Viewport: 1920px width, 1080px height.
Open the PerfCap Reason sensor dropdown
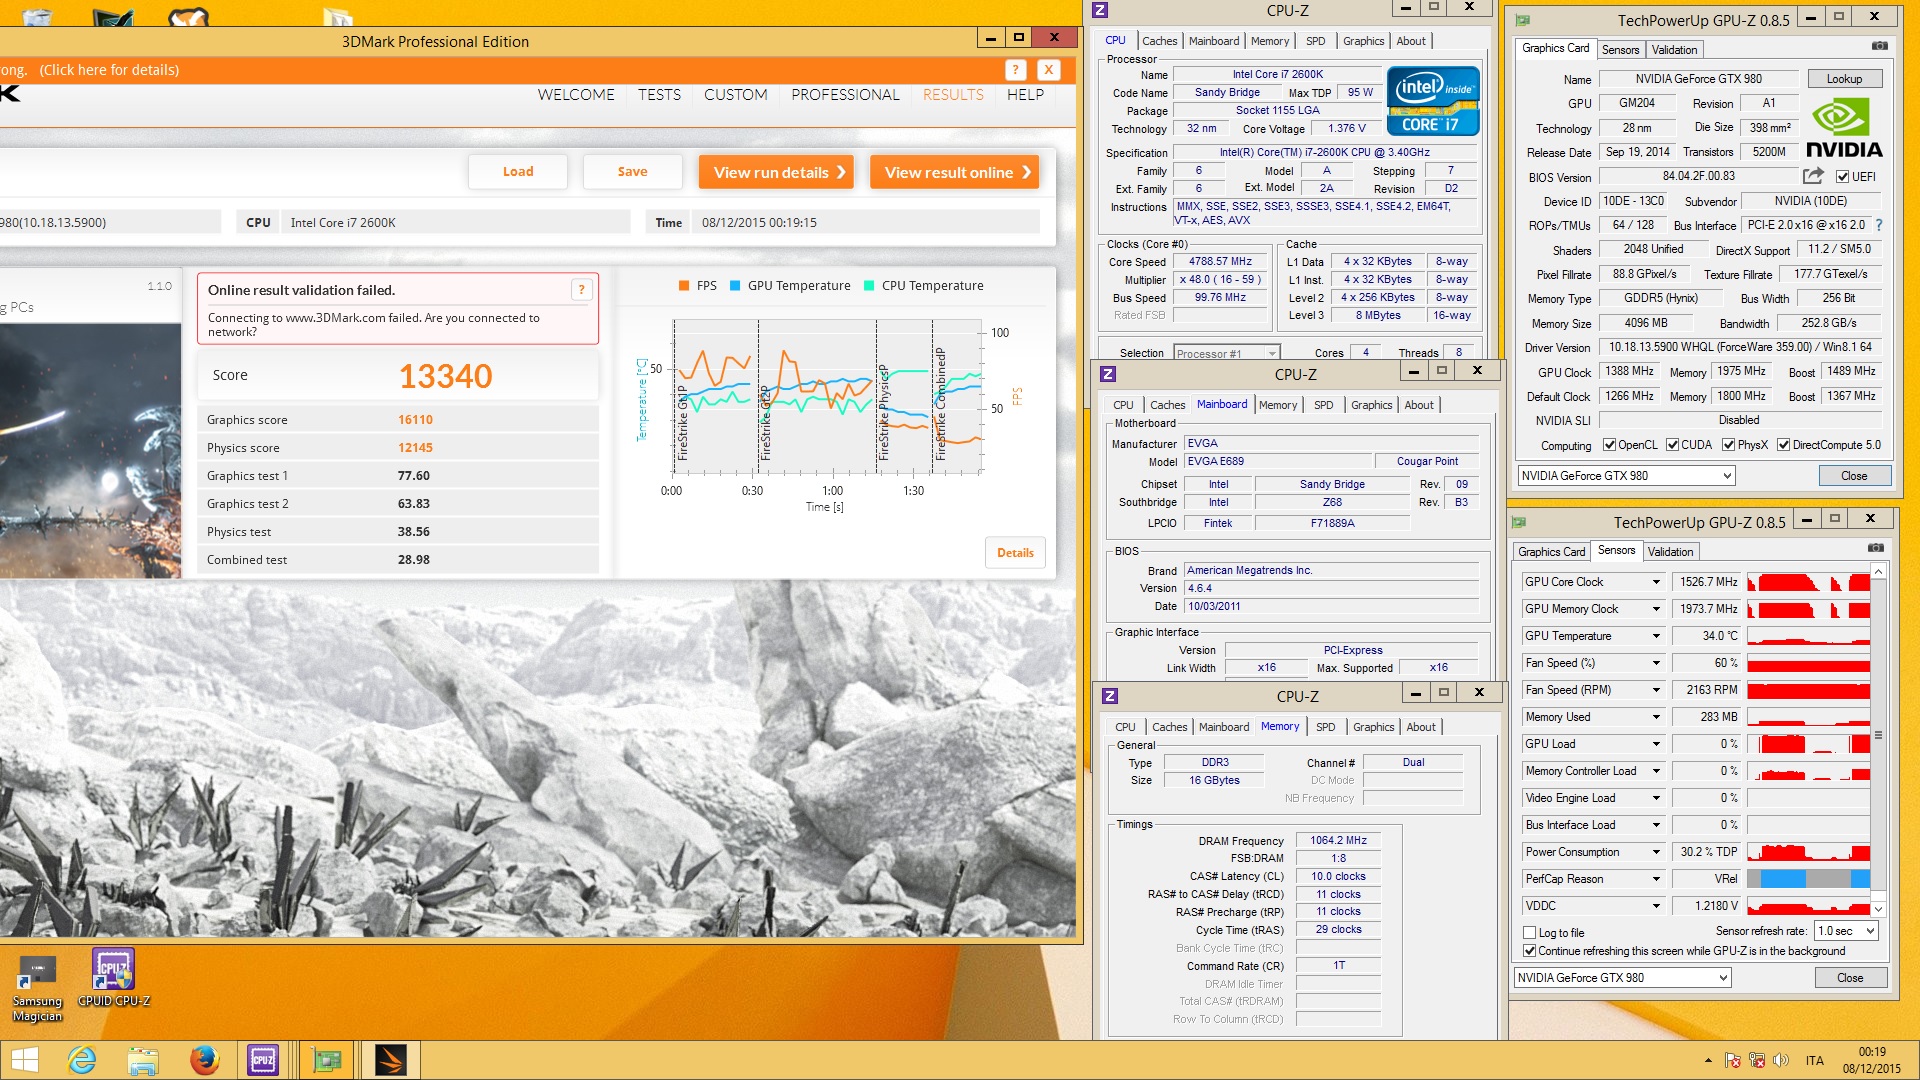coord(1656,879)
